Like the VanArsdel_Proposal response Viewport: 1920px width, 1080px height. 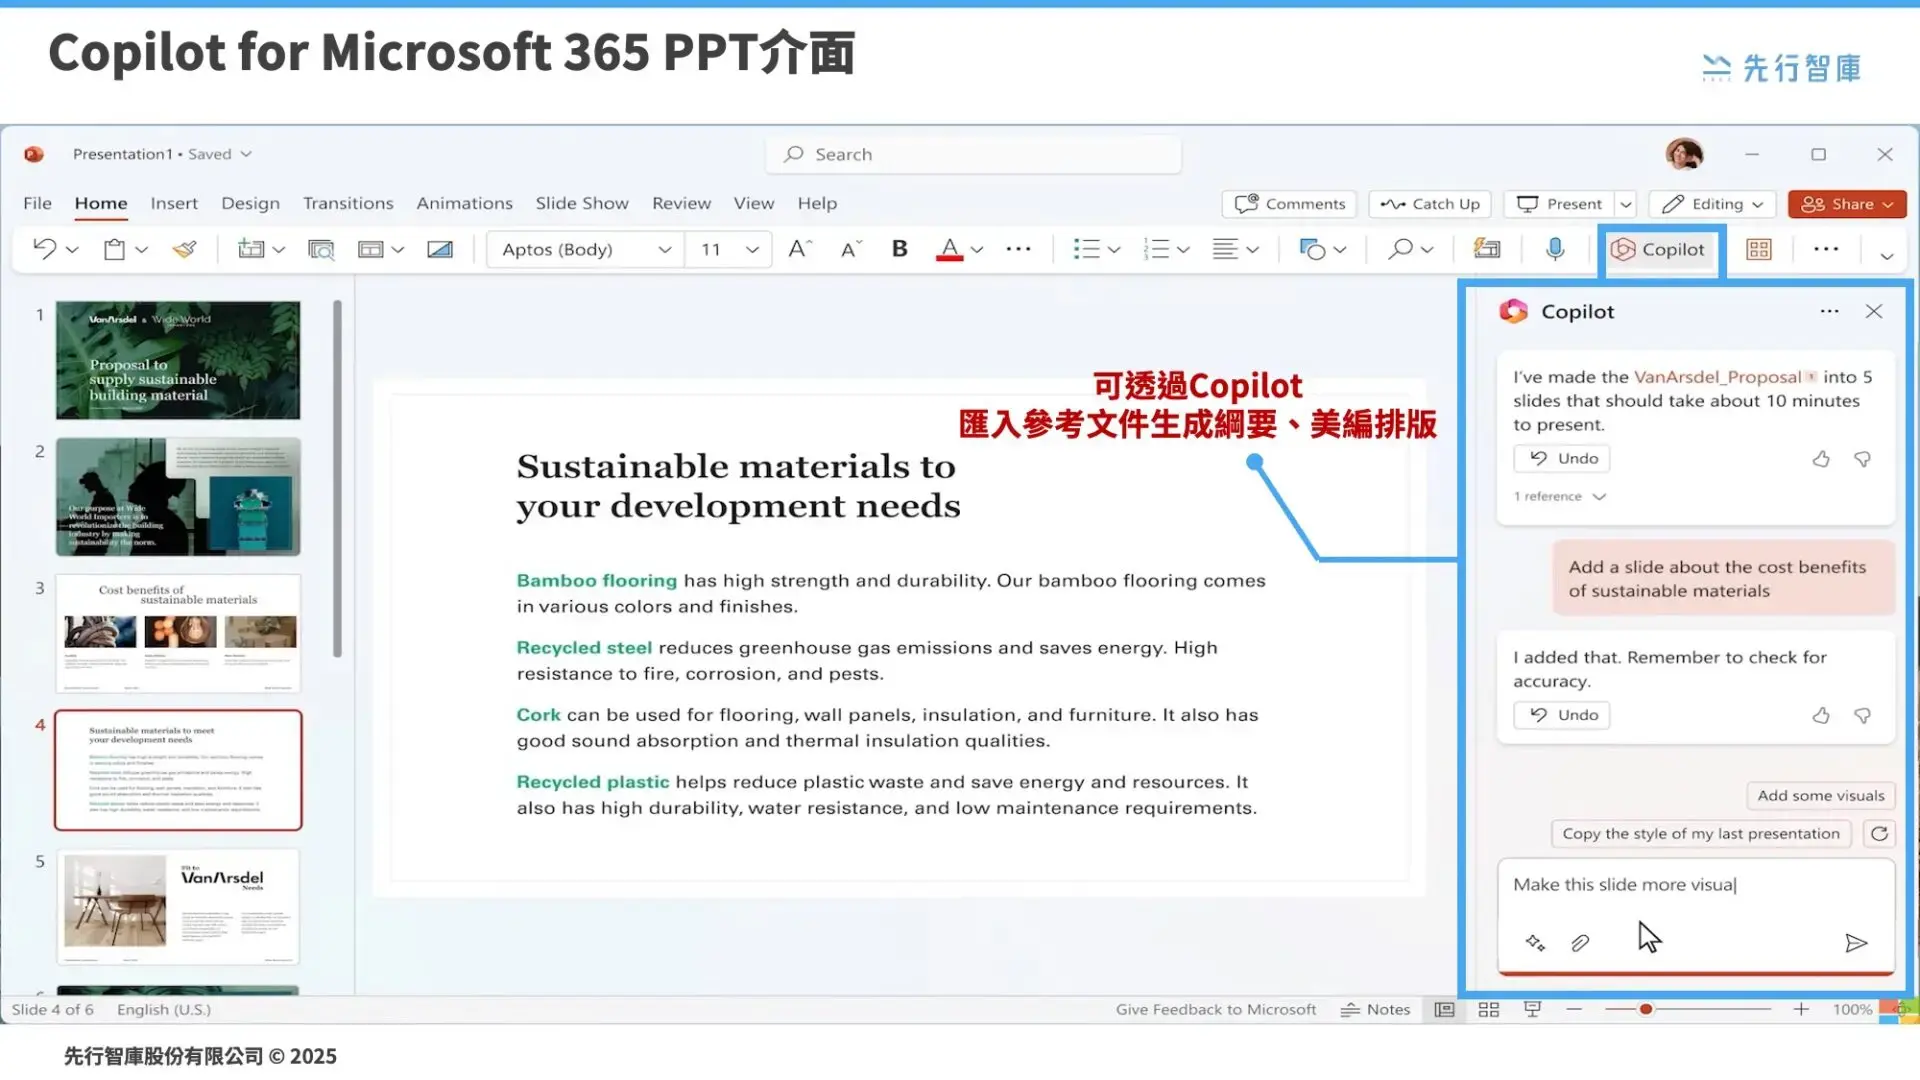click(x=1821, y=459)
